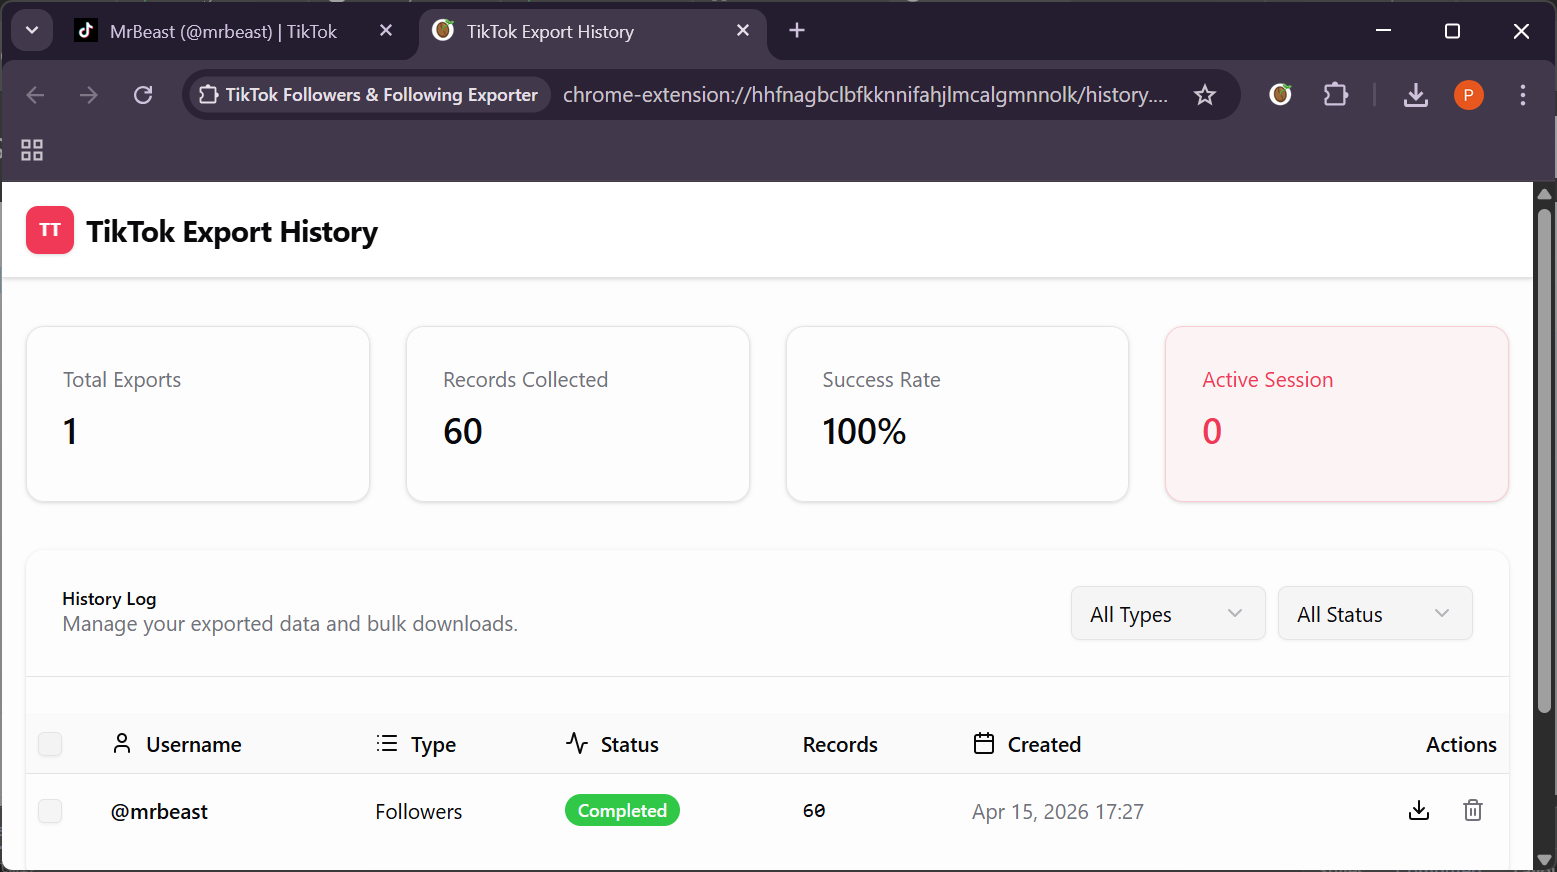Click the History Log title

point(109,598)
